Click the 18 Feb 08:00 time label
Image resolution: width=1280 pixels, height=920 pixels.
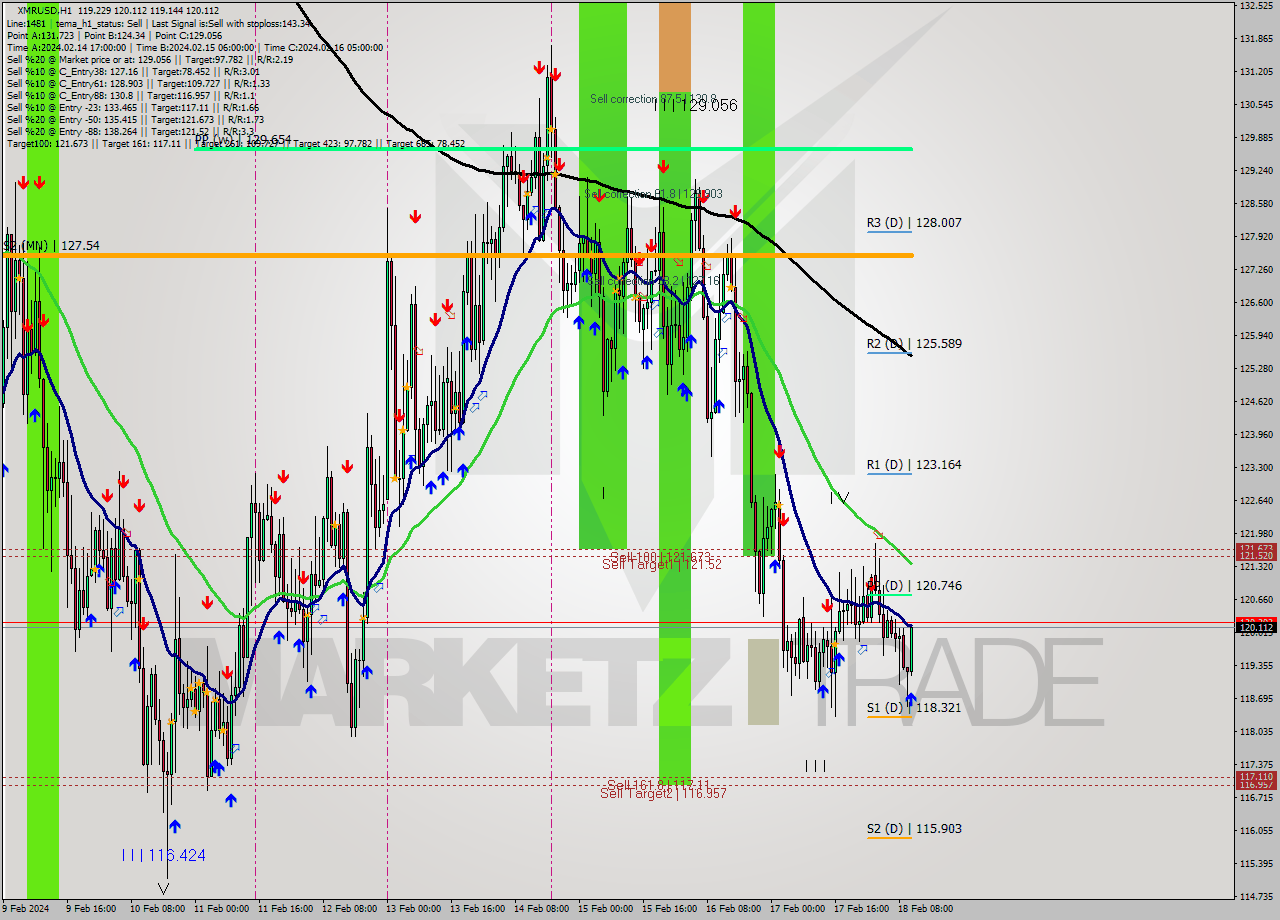[926, 909]
